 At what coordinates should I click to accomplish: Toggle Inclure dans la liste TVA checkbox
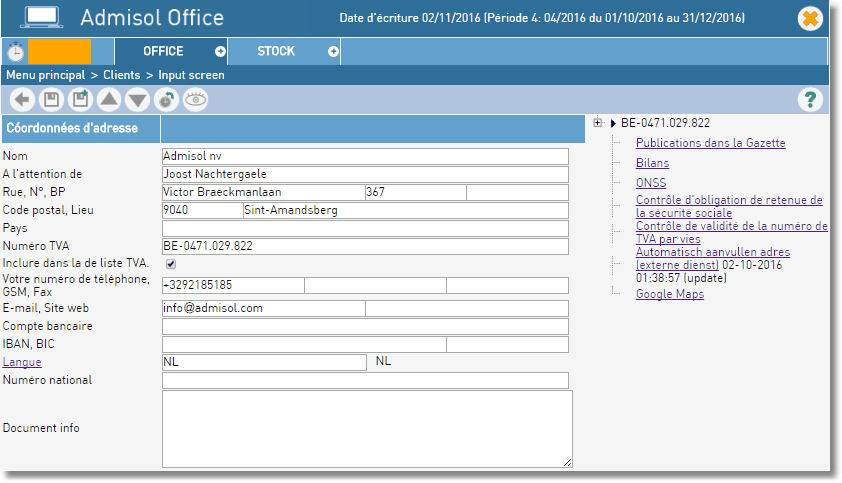click(171, 264)
